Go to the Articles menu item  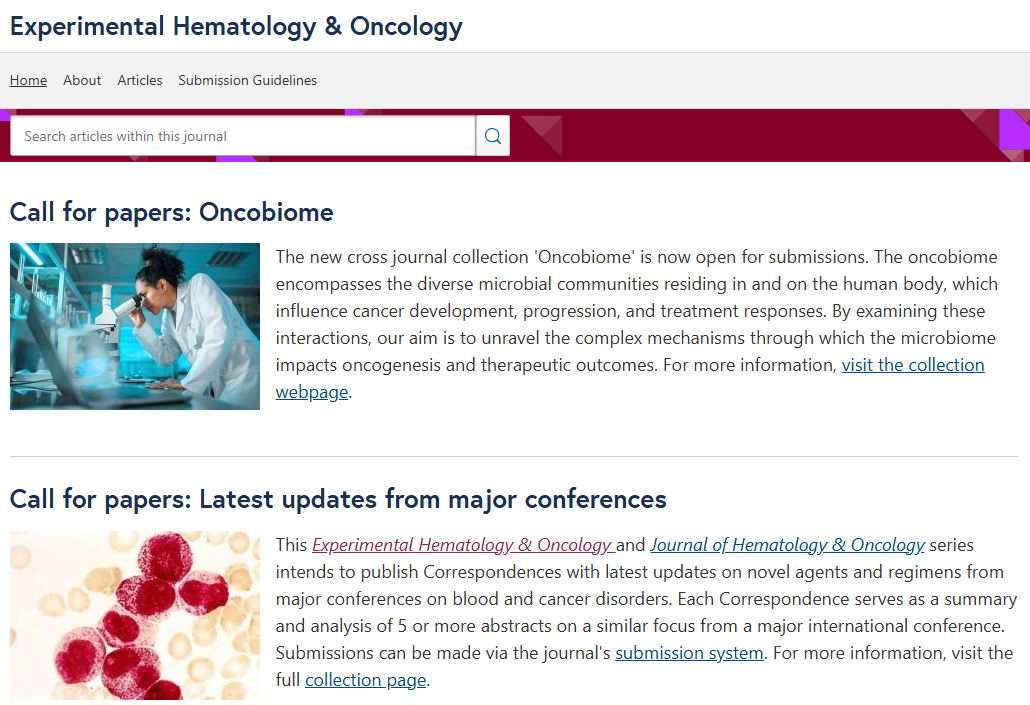pyautogui.click(x=140, y=80)
